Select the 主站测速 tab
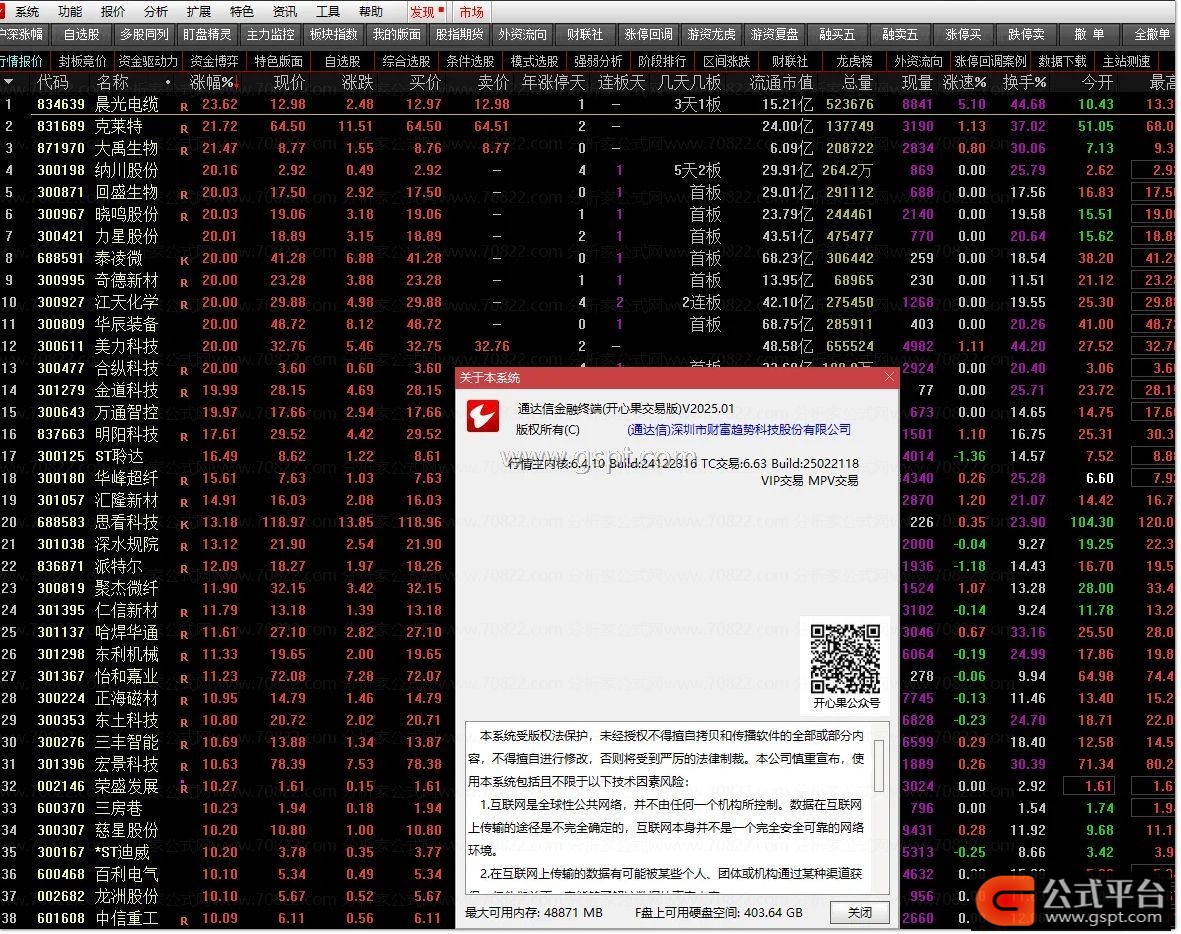 [1126, 61]
